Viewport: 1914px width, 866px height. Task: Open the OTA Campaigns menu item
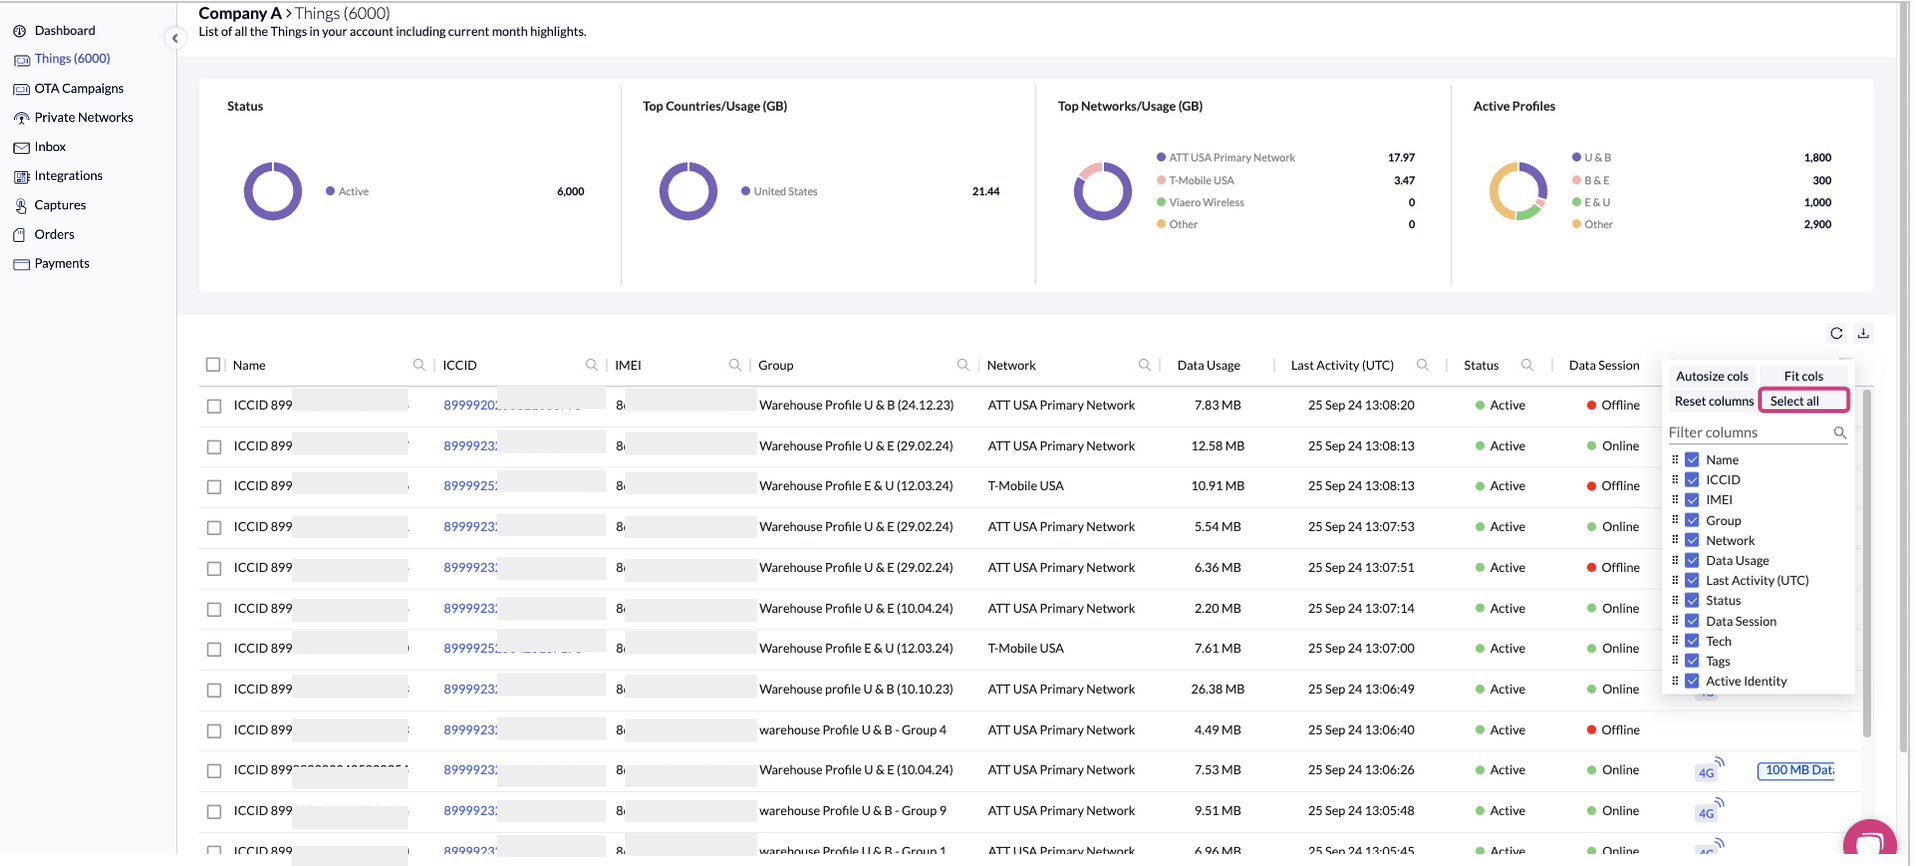tap(79, 88)
